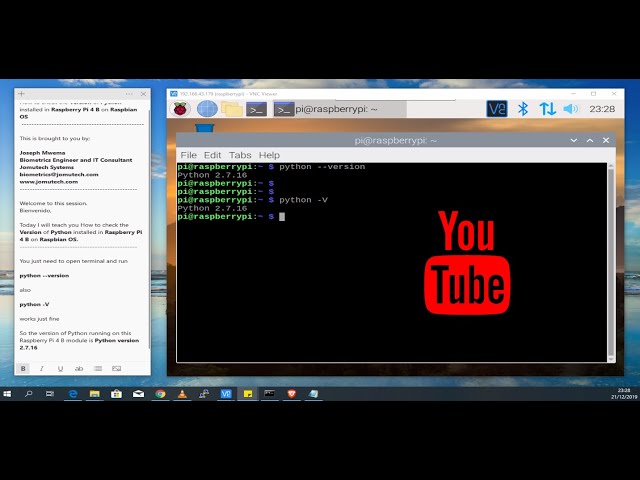Open the File Manager folder icon in Pi panel

232,109
